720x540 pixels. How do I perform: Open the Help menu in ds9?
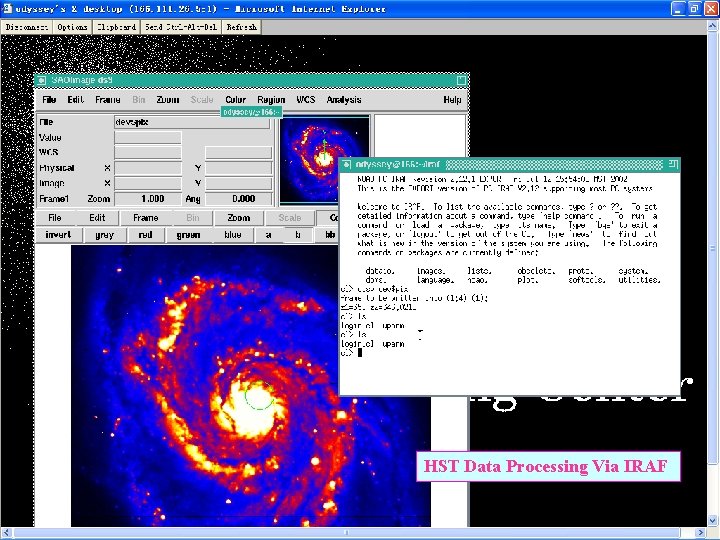tap(452, 100)
